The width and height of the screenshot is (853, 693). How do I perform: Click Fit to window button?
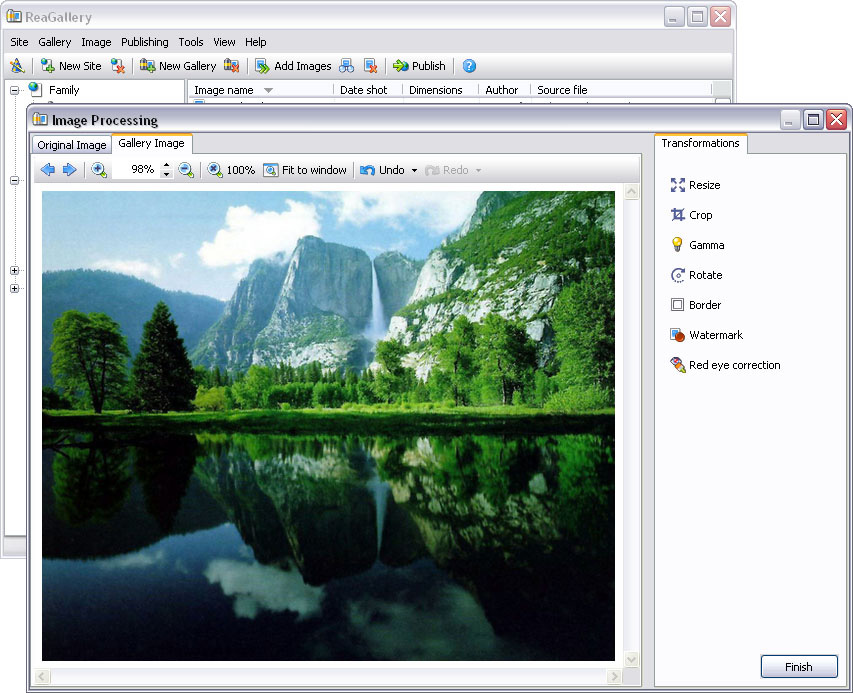tap(305, 170)
